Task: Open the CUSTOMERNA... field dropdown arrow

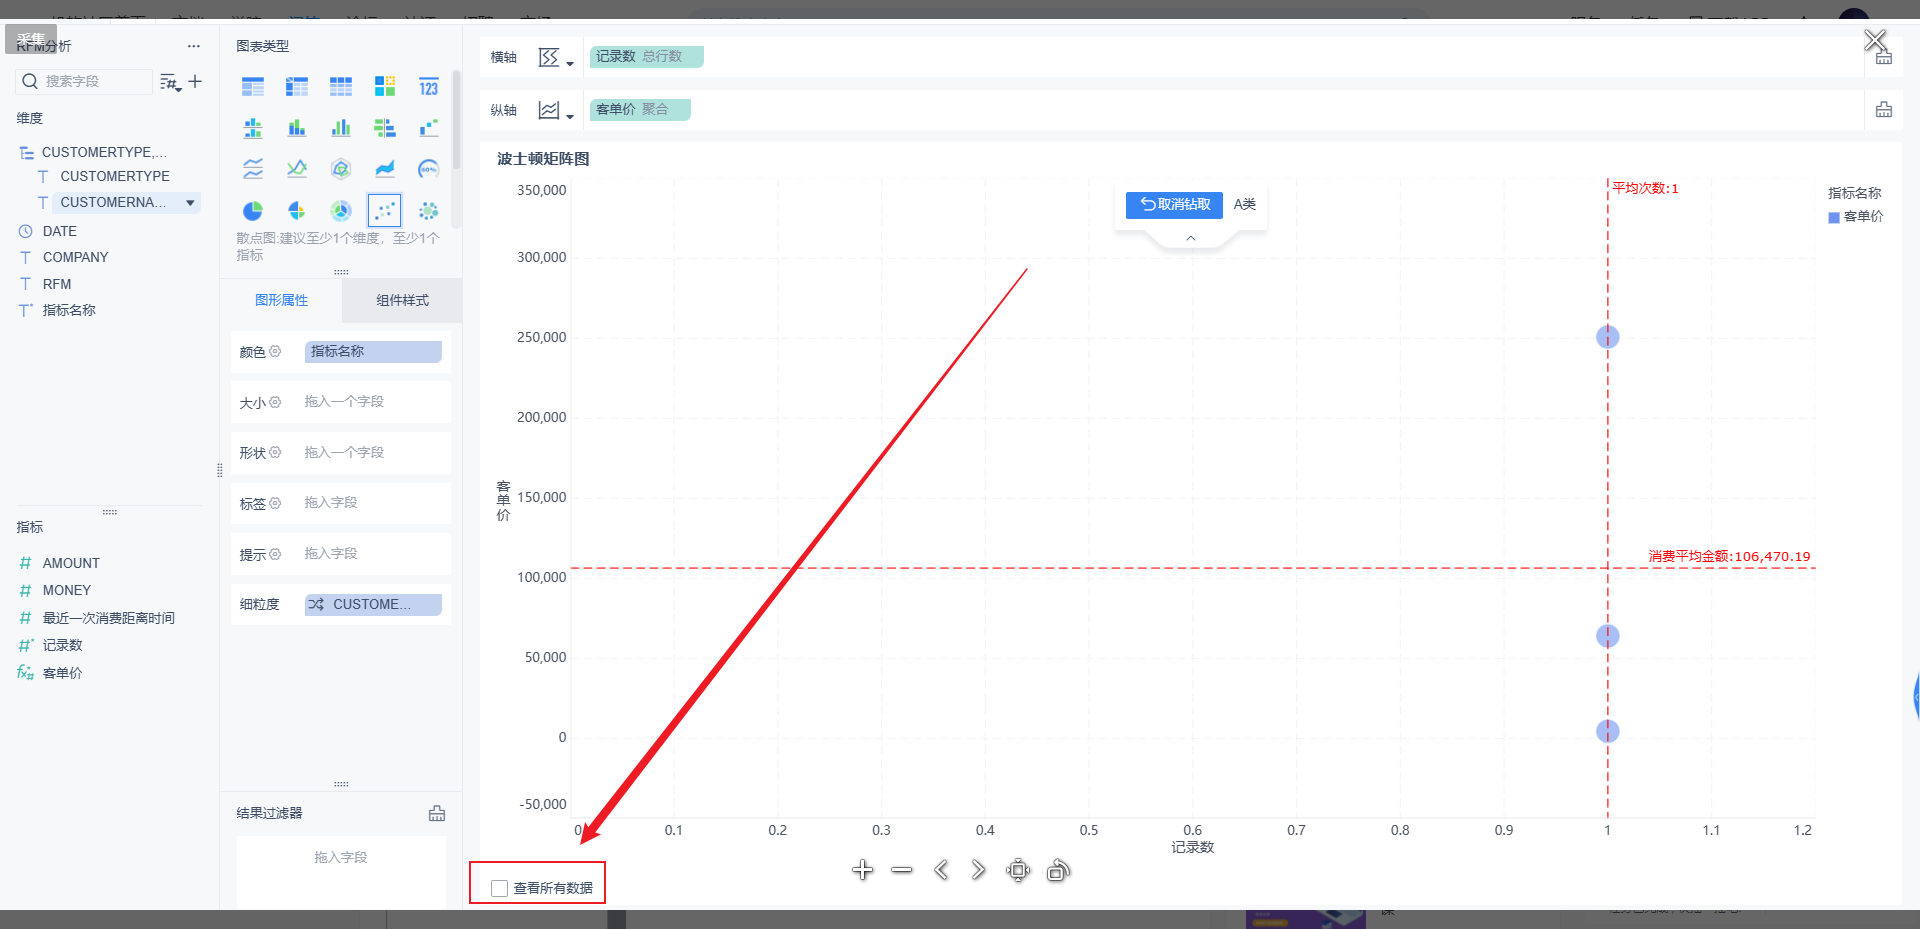Action: tap(190, 202)
